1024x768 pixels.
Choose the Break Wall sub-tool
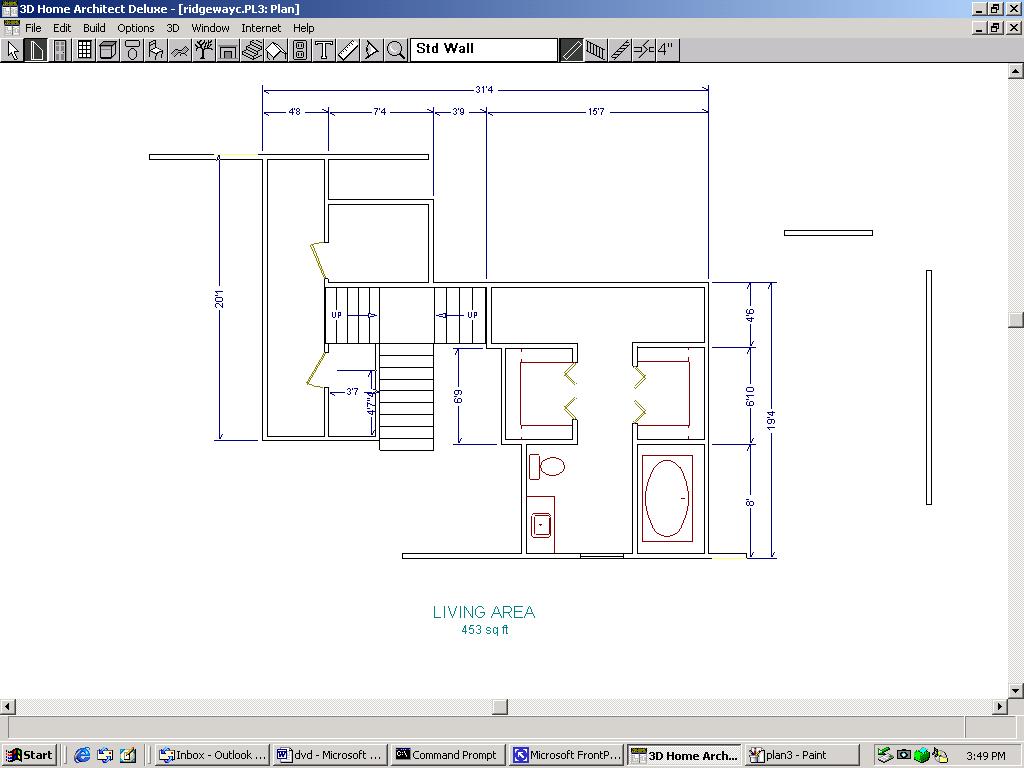(643, 50)
